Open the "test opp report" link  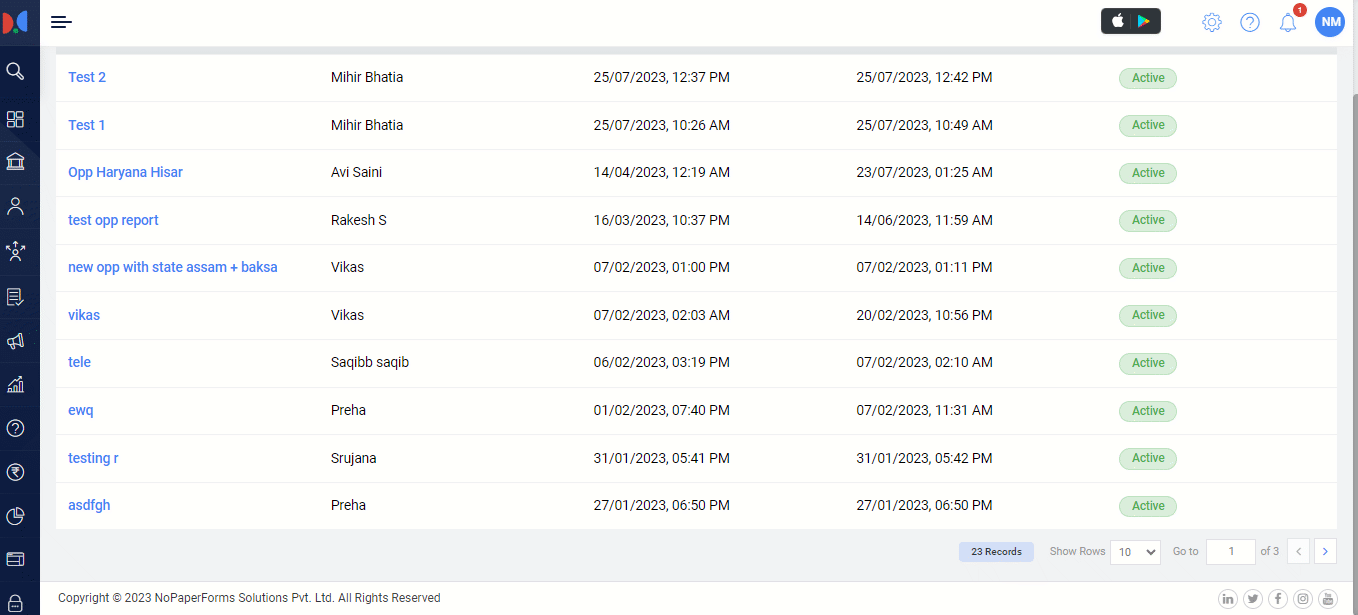pos(113,220)
